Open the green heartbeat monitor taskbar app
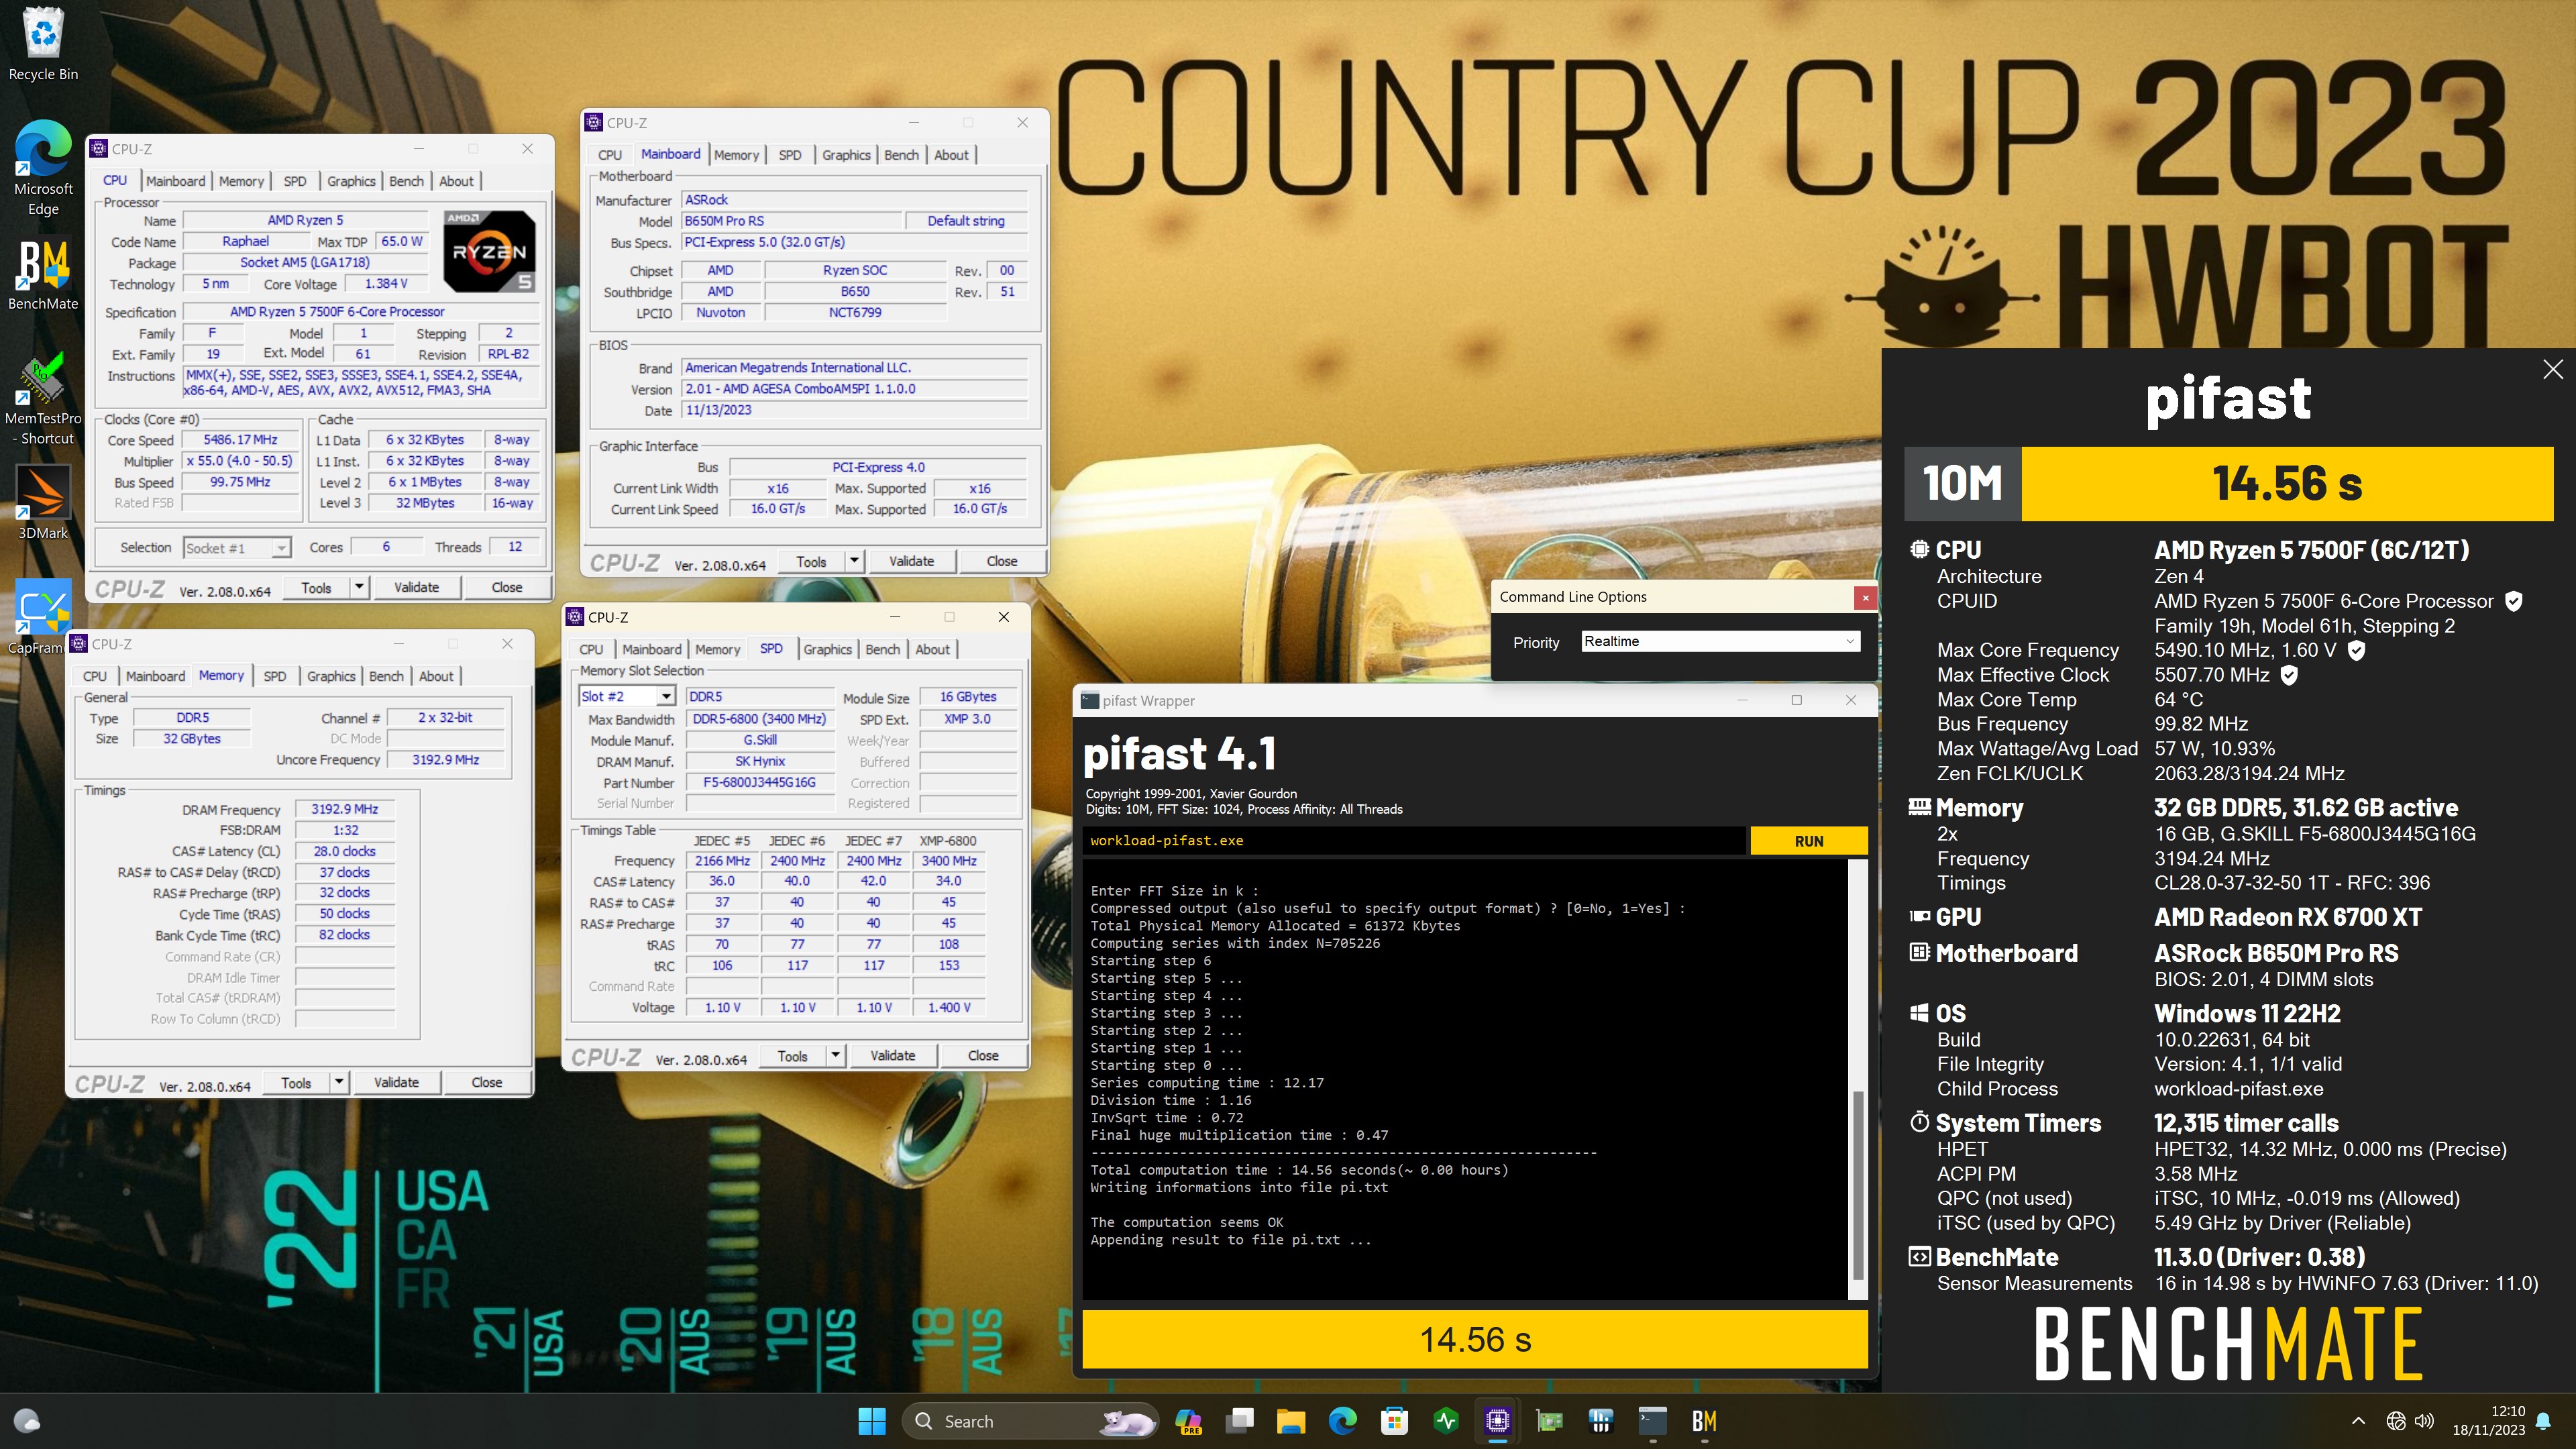This screenshot has height=1449, width=2576. (x=1446, y=1421)
